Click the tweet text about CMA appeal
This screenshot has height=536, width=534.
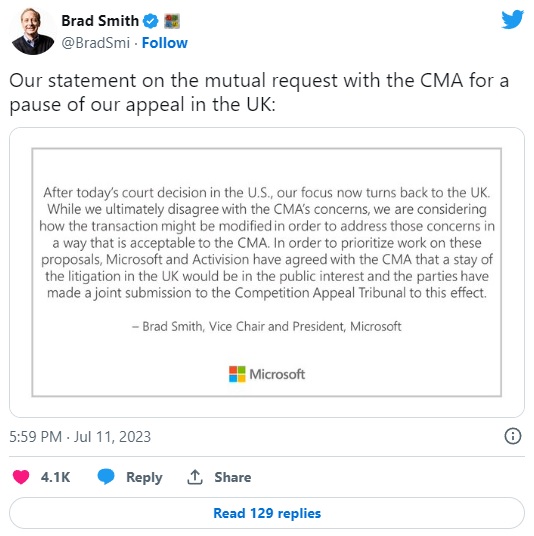[x=259, y=92]
